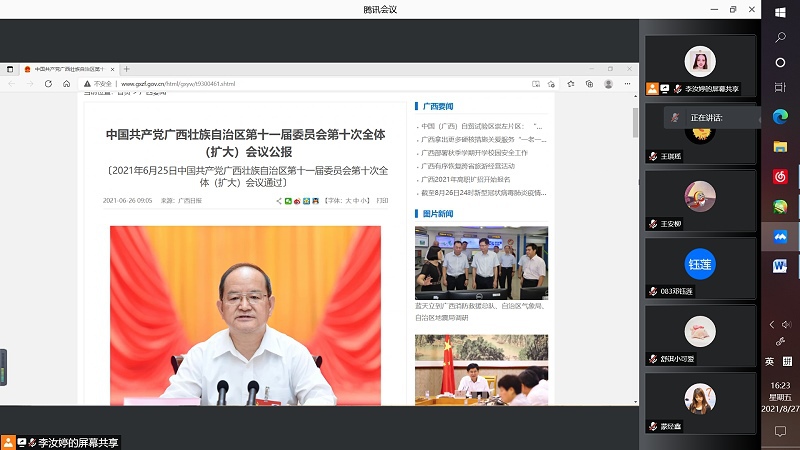
Task: Click the Windows Start button
Action: coord(780,12)
